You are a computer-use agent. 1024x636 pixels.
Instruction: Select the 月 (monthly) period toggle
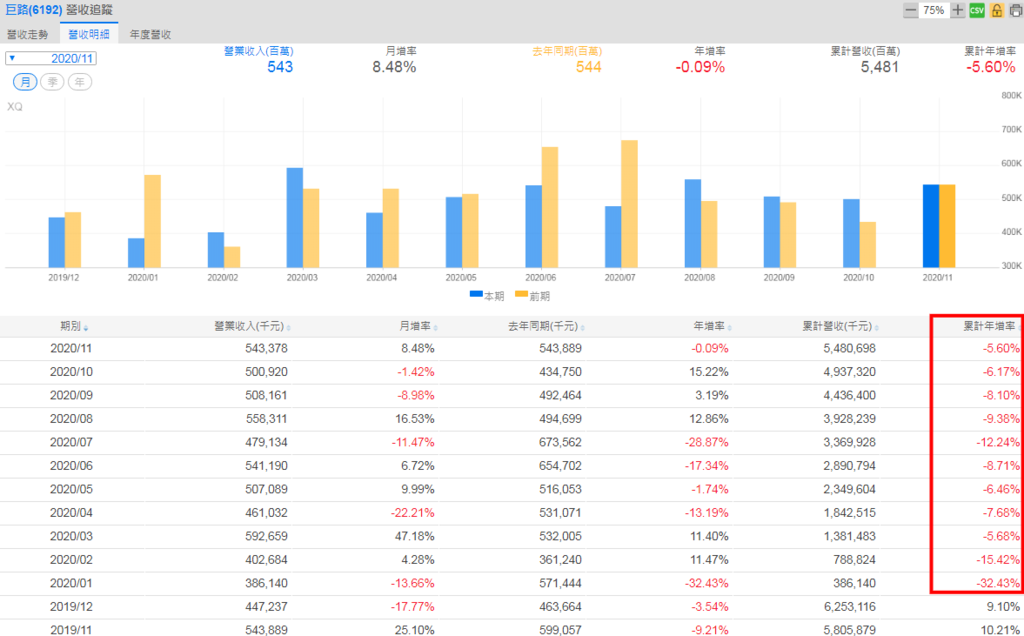25,82
